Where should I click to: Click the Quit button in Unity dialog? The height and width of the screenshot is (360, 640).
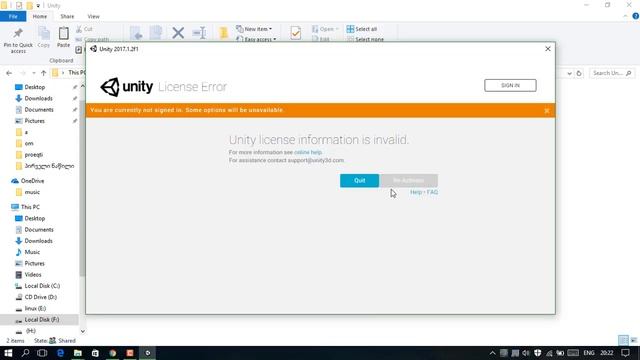pyautogui.click(x=359, y=180)
